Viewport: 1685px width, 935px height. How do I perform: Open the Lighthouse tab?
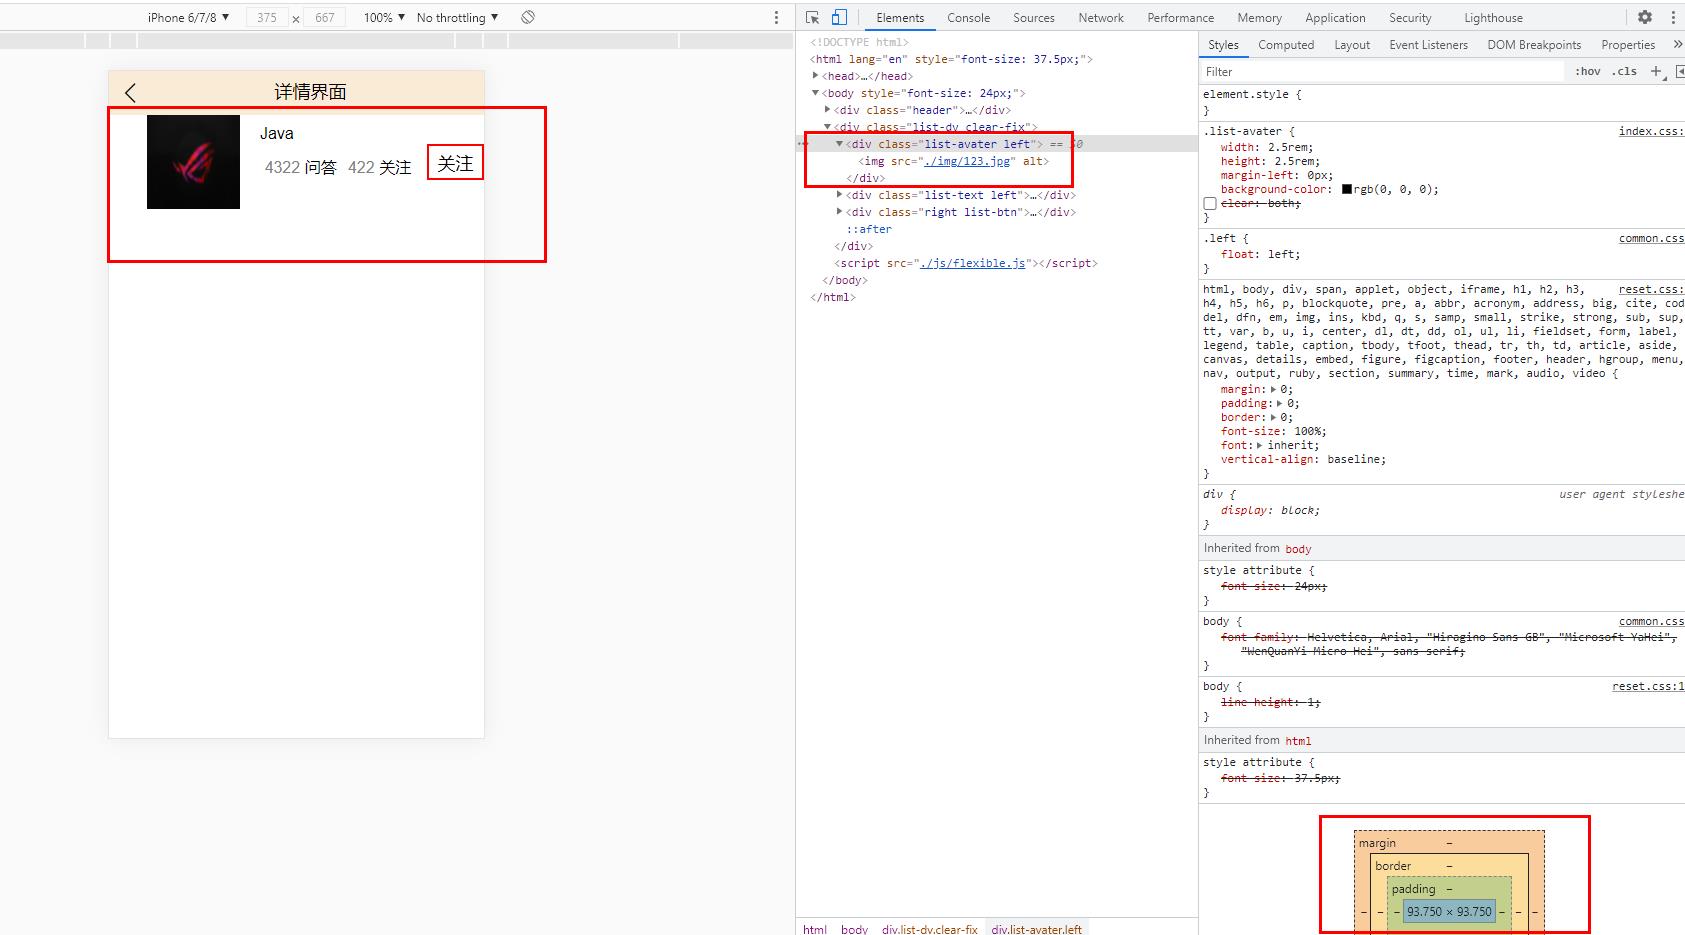pyautogui.click(x=1493, y=17)
